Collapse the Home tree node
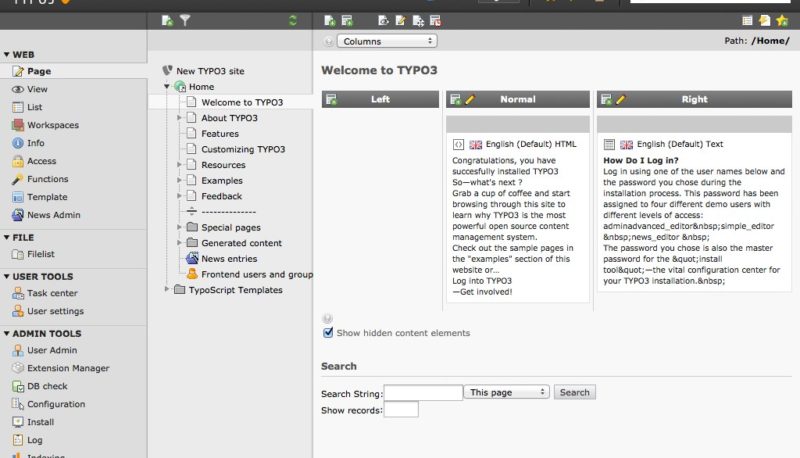The image size is (800, 458). pyautogui.click(x=167, y=87)
